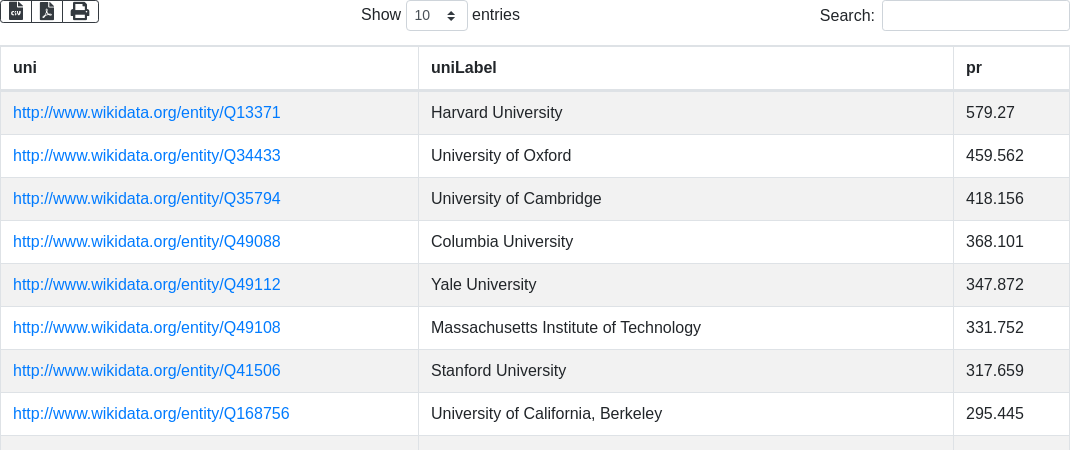Image resolution: width=1070 pixels, height=450 pixels.
Task: Sort by the pr column header
Action: coord(974,68)
